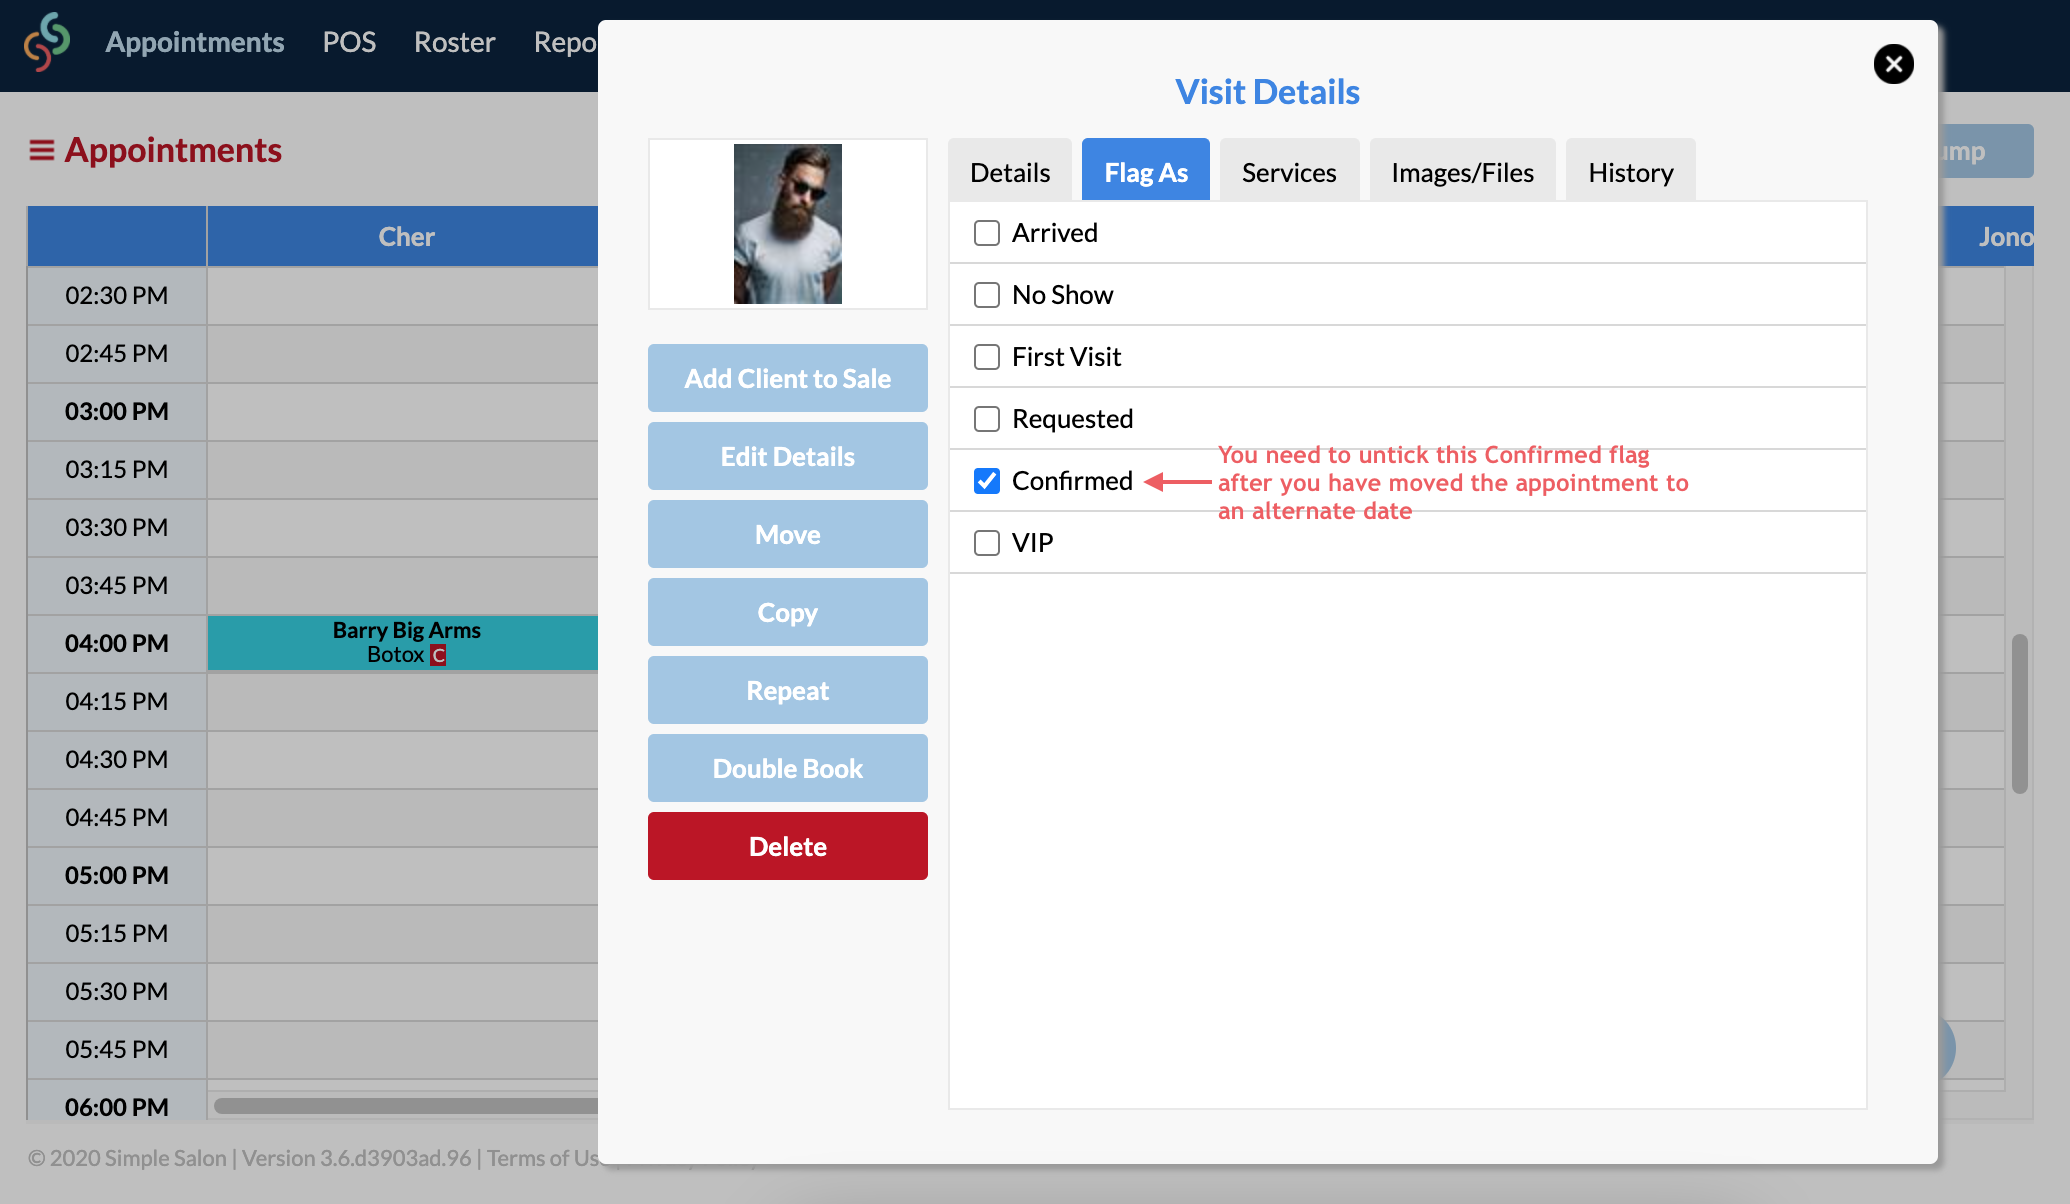Untick the Confirmed checkbox
2070x1204 pixels.
987,481
